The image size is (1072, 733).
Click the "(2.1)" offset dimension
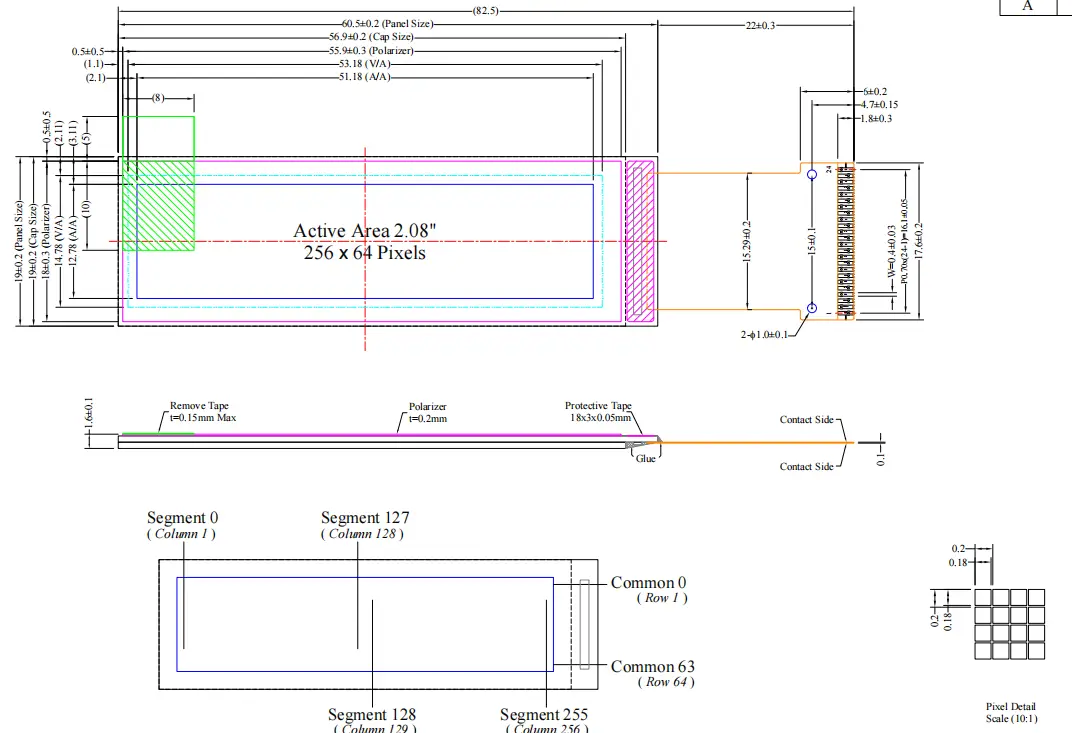pos(95,77)
